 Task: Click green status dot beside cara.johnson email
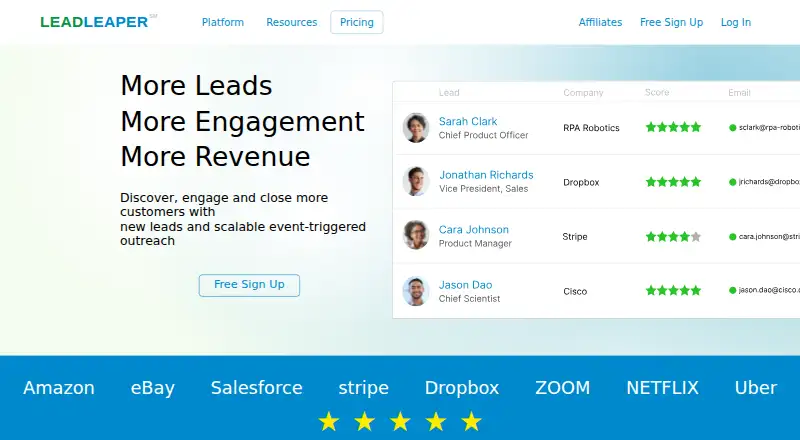733,237
